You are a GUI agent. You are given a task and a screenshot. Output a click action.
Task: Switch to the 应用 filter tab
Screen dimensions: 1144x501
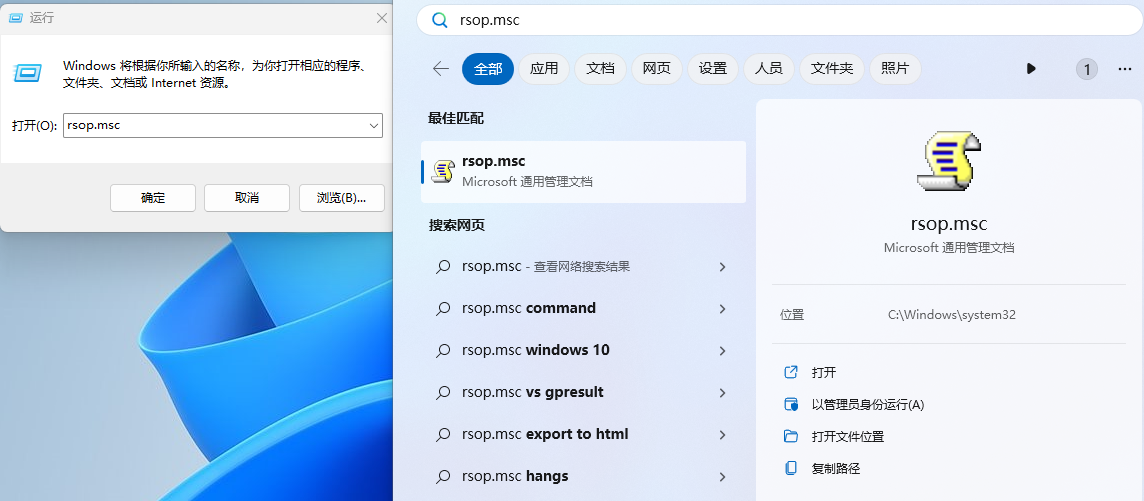[x=544, y=69]
